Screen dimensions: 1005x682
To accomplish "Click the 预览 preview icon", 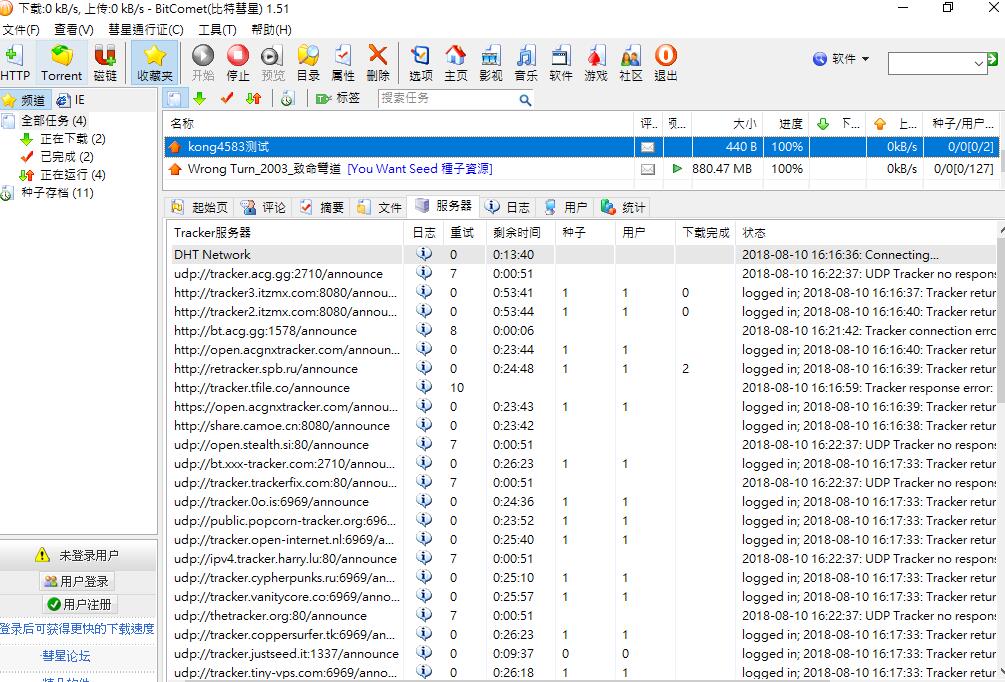I will [273, 63].
